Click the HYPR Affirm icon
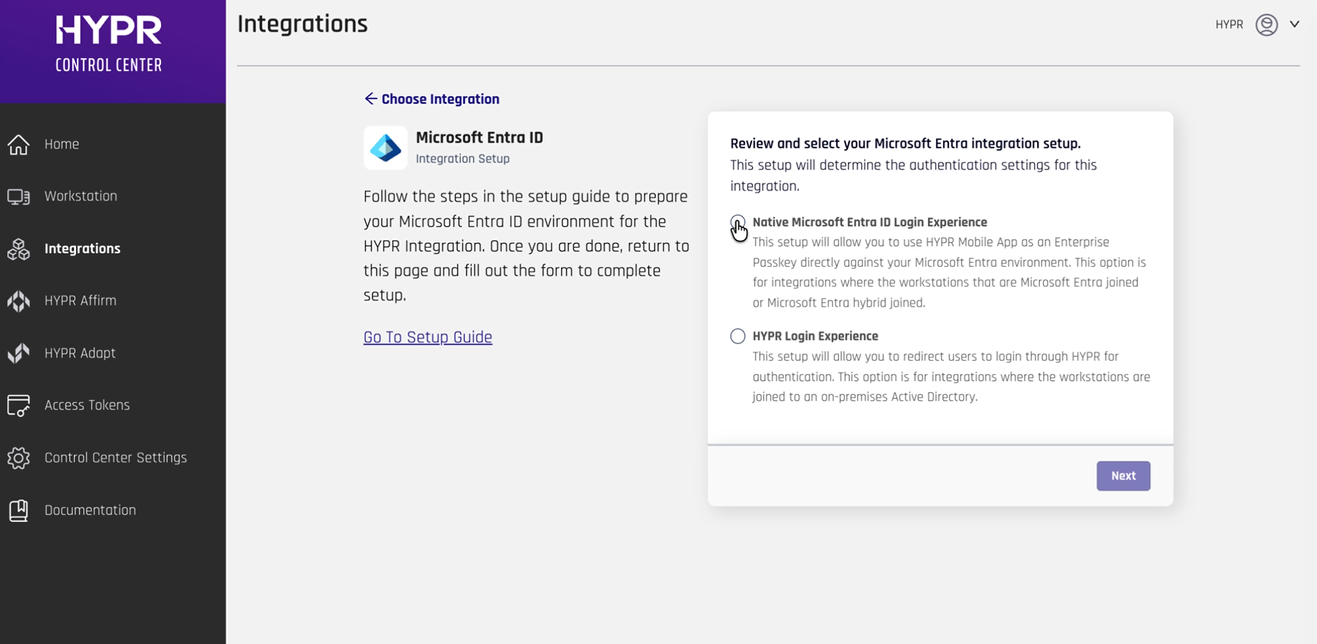Screen dimensions: 1317x644 point(19,301)
